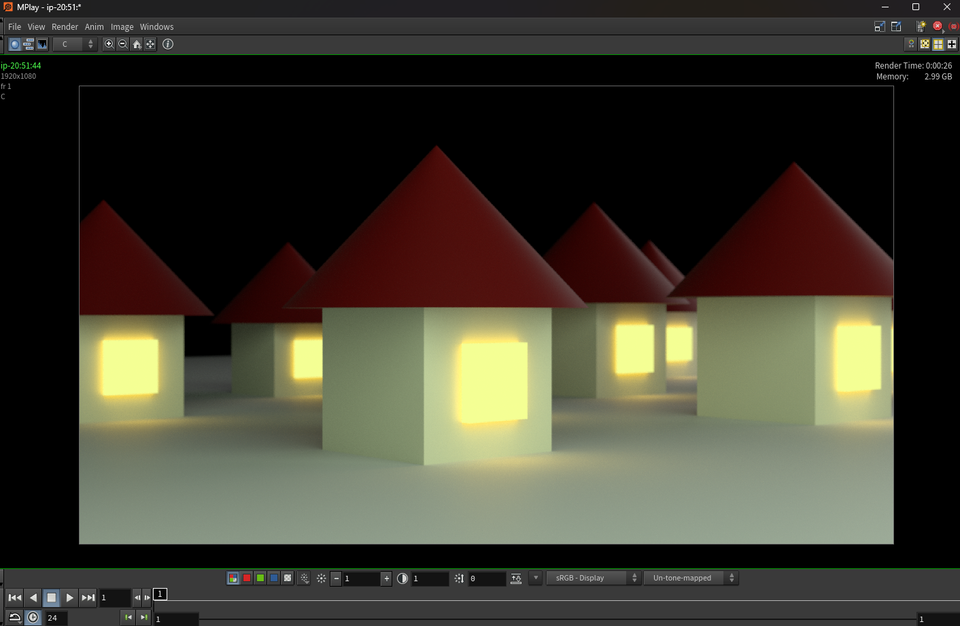Click the fit image to window icon

(150, 44)
